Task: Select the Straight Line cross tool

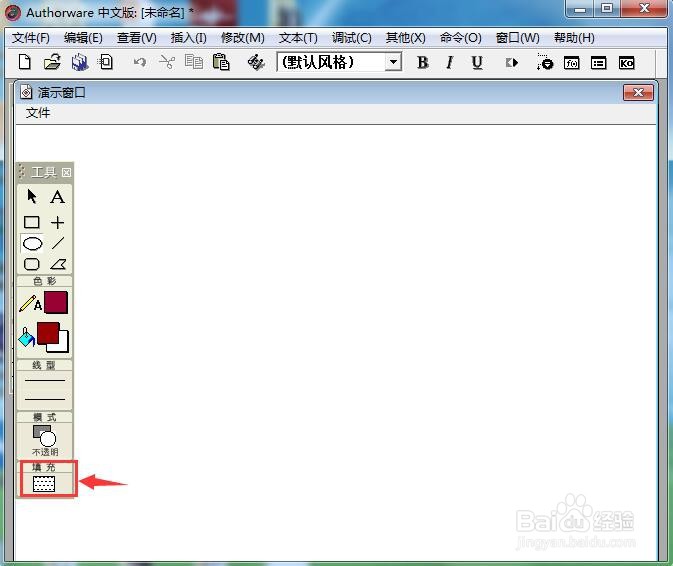Action: pos(58,222)
